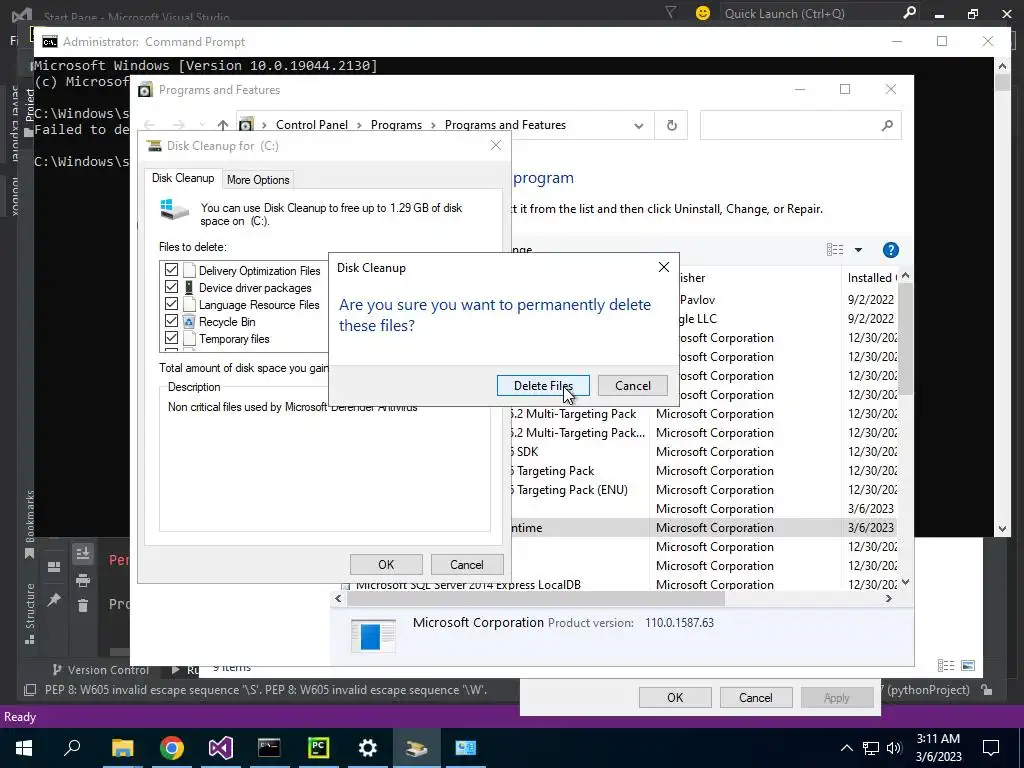Open Windows taskbar search
1024x768 pixels.
click(72, 748)
